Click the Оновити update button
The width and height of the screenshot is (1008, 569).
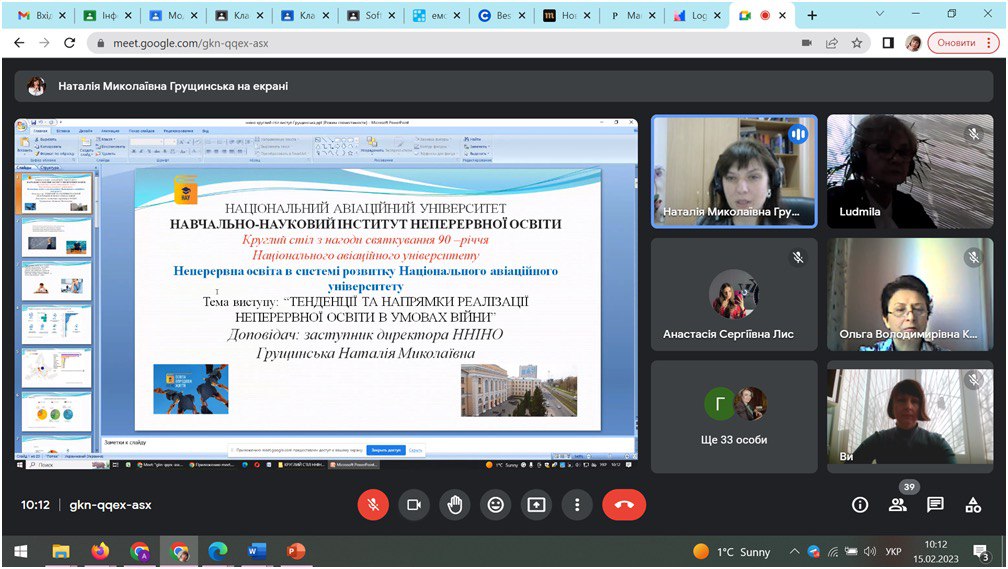(x=963, y=43)
